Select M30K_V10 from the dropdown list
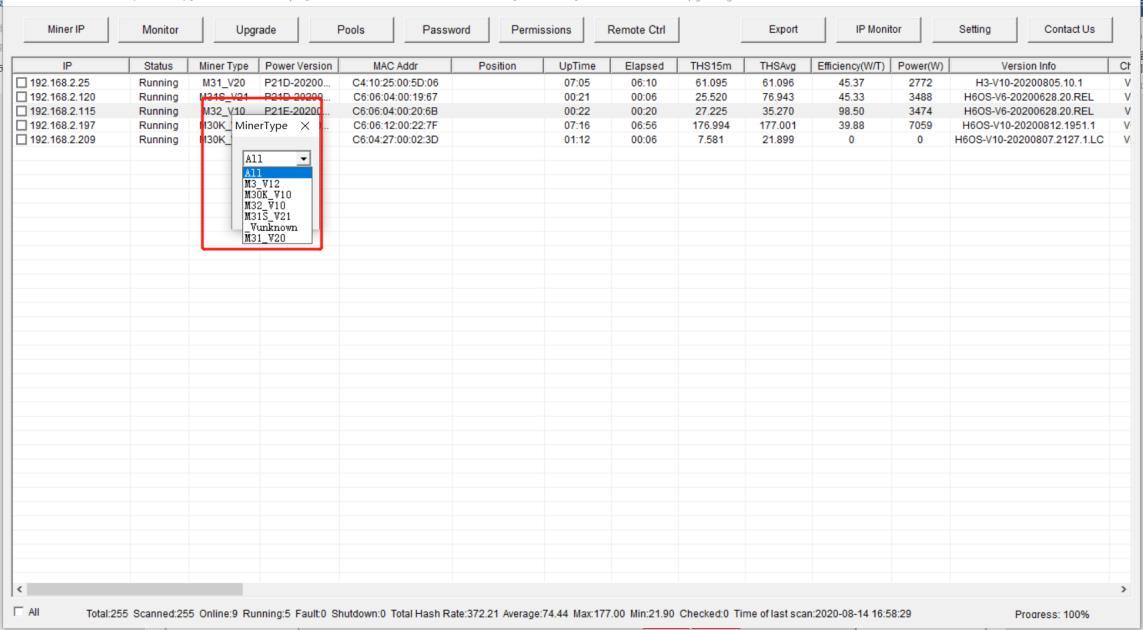The width and height of the screenshot is (1143, 630). tap(267, 194)
